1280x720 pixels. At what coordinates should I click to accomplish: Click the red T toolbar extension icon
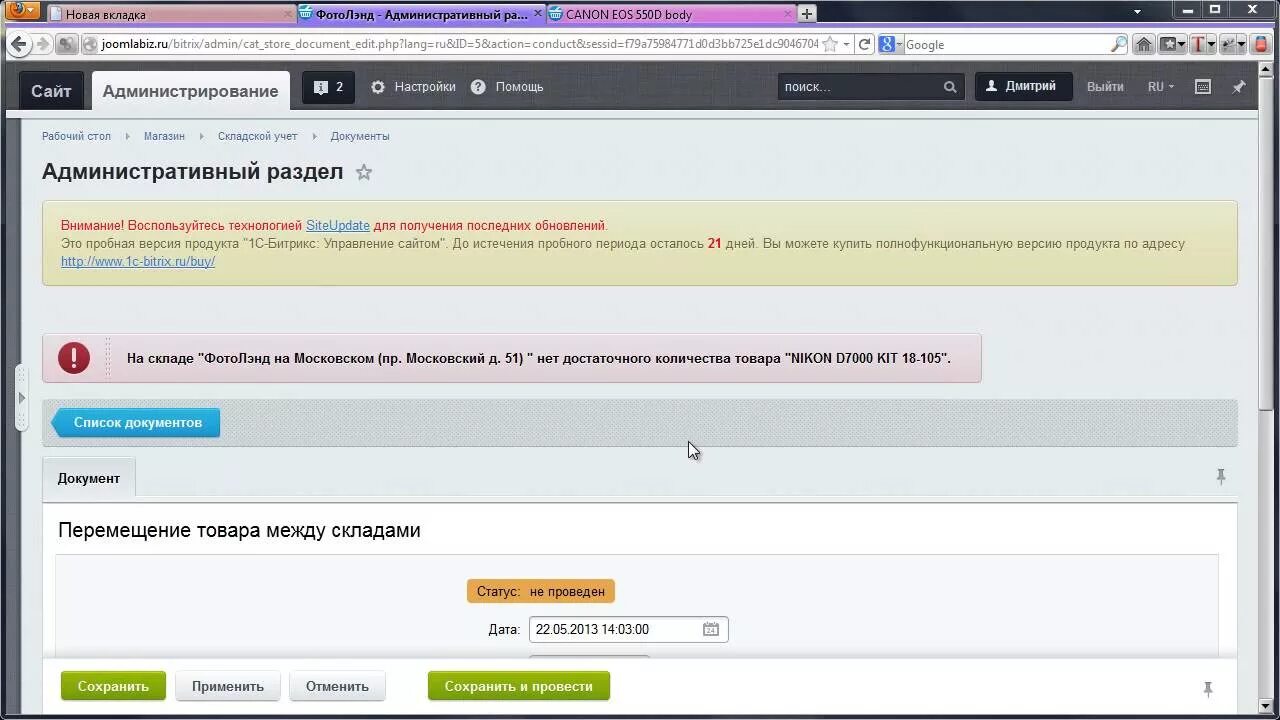[1196, 44]
